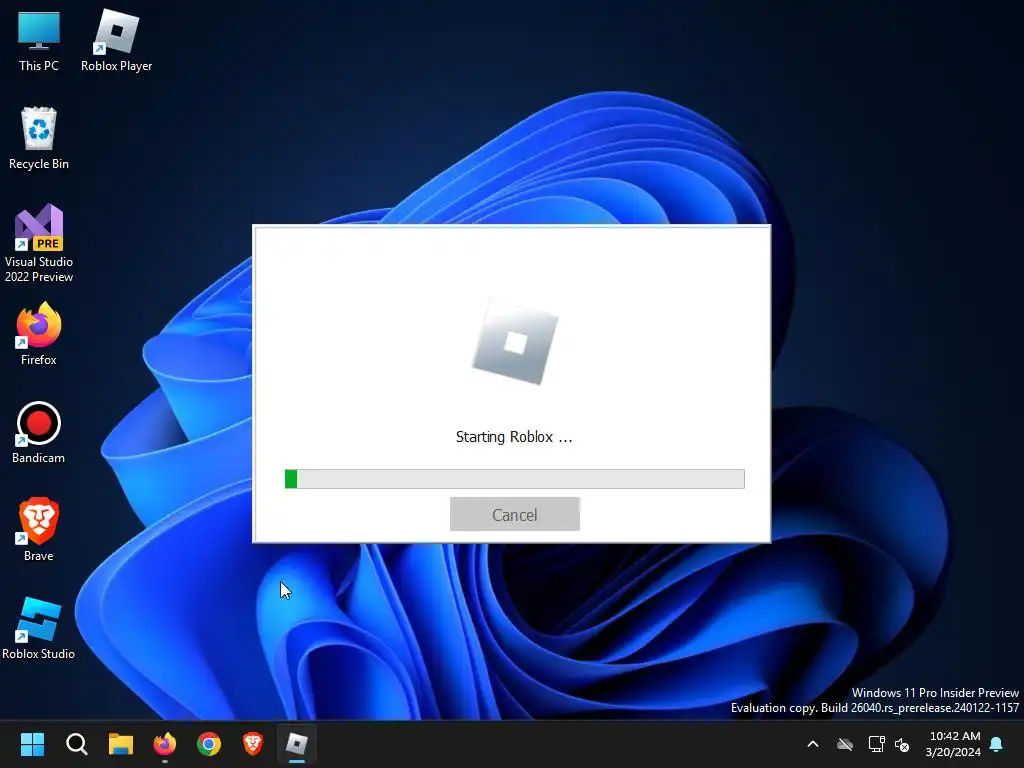Viewport: 1024px width, 768px height.
Task: Switch to Firefox on the taskbar
Action: (x=165, y=744)
